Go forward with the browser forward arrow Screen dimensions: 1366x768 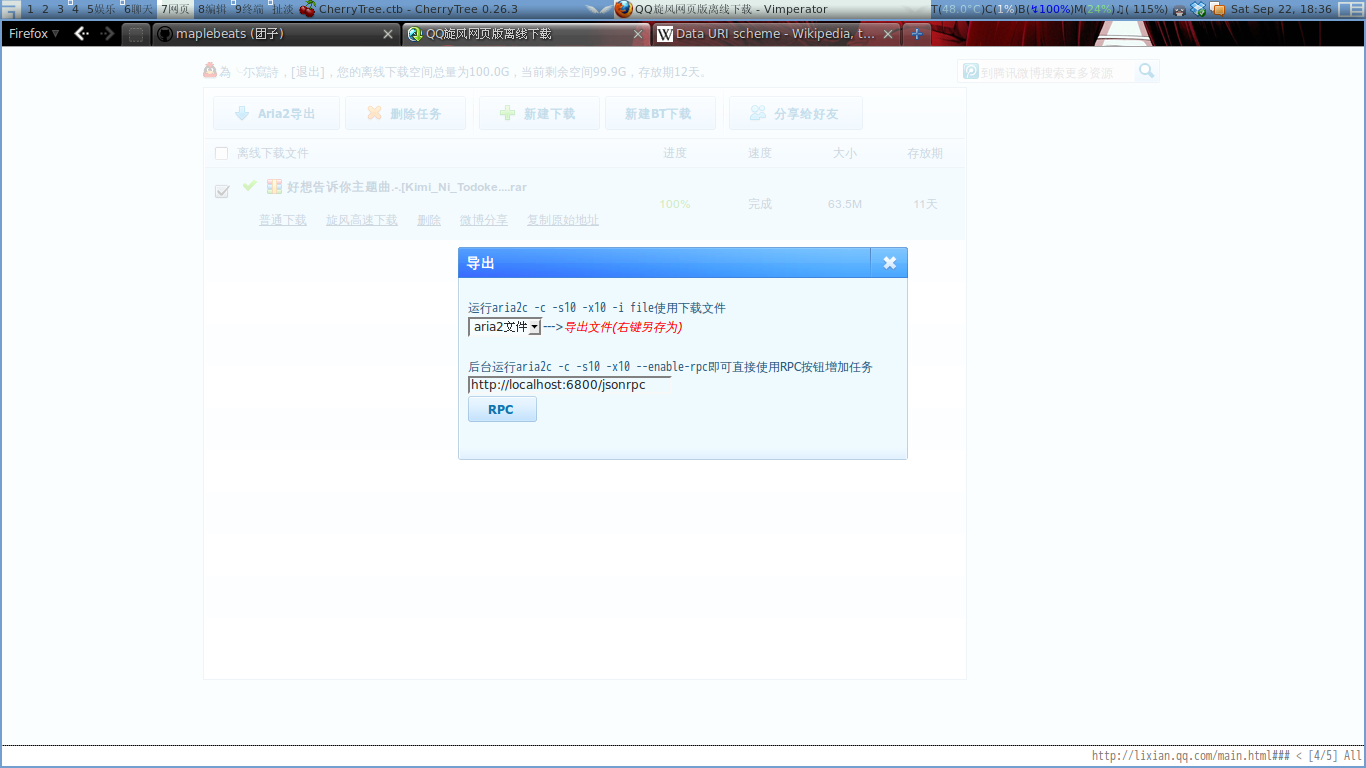coord(107,34)
